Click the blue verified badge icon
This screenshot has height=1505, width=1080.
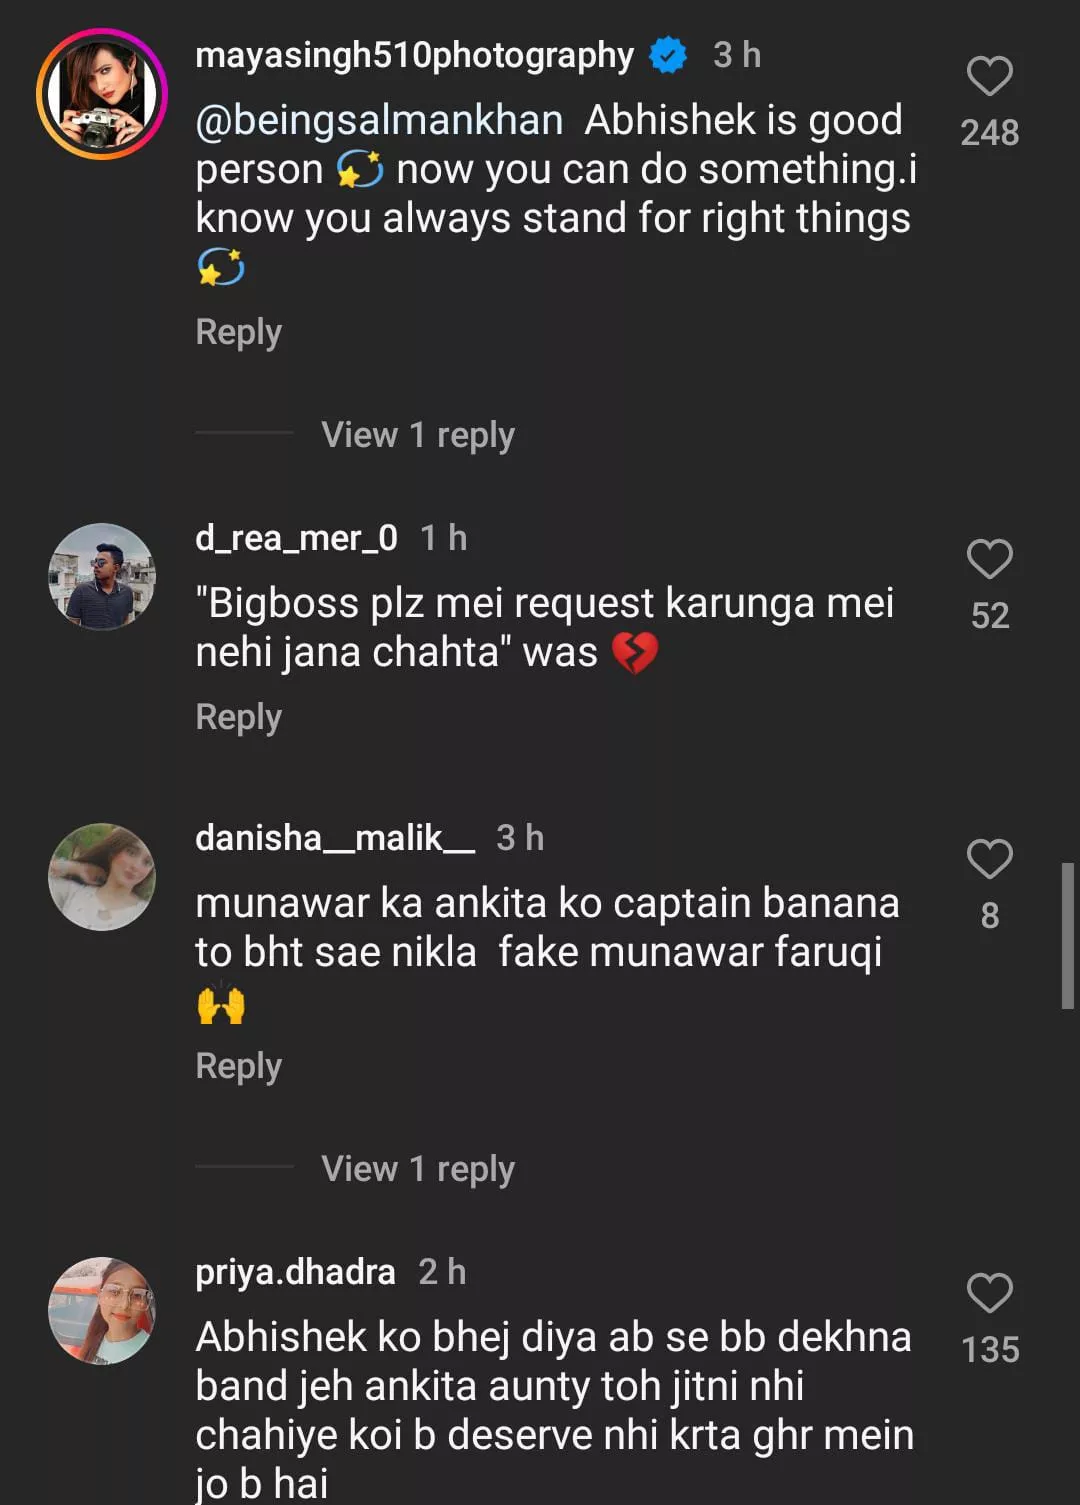[x=668, y=55]
